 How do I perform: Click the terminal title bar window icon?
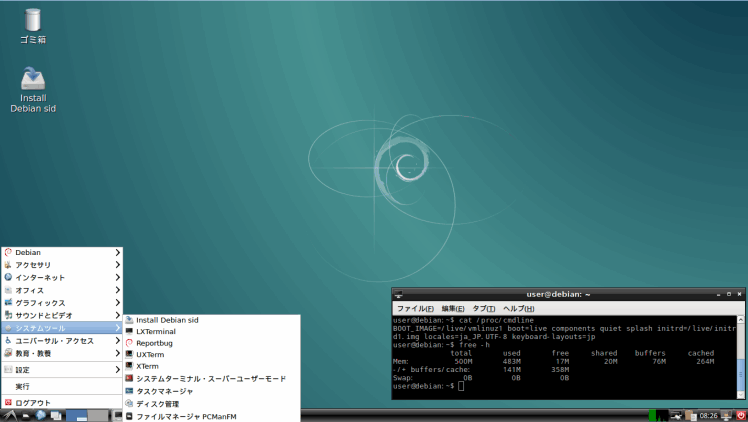[398, 295]
